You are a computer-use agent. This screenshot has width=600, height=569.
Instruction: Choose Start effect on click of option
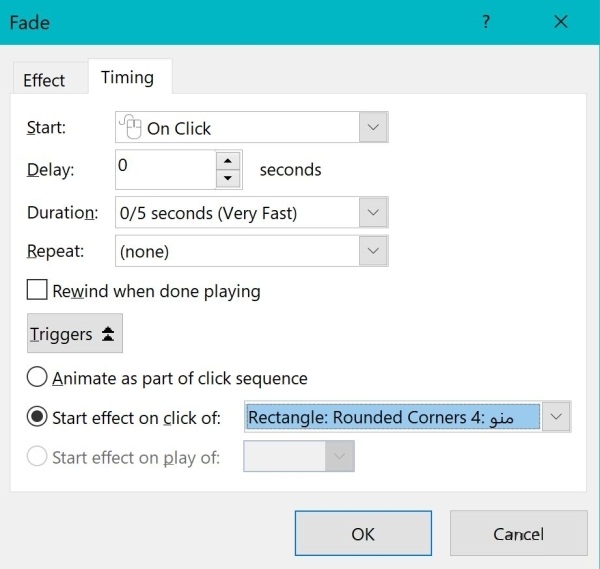pyautogui.click(x=37, y=418)
